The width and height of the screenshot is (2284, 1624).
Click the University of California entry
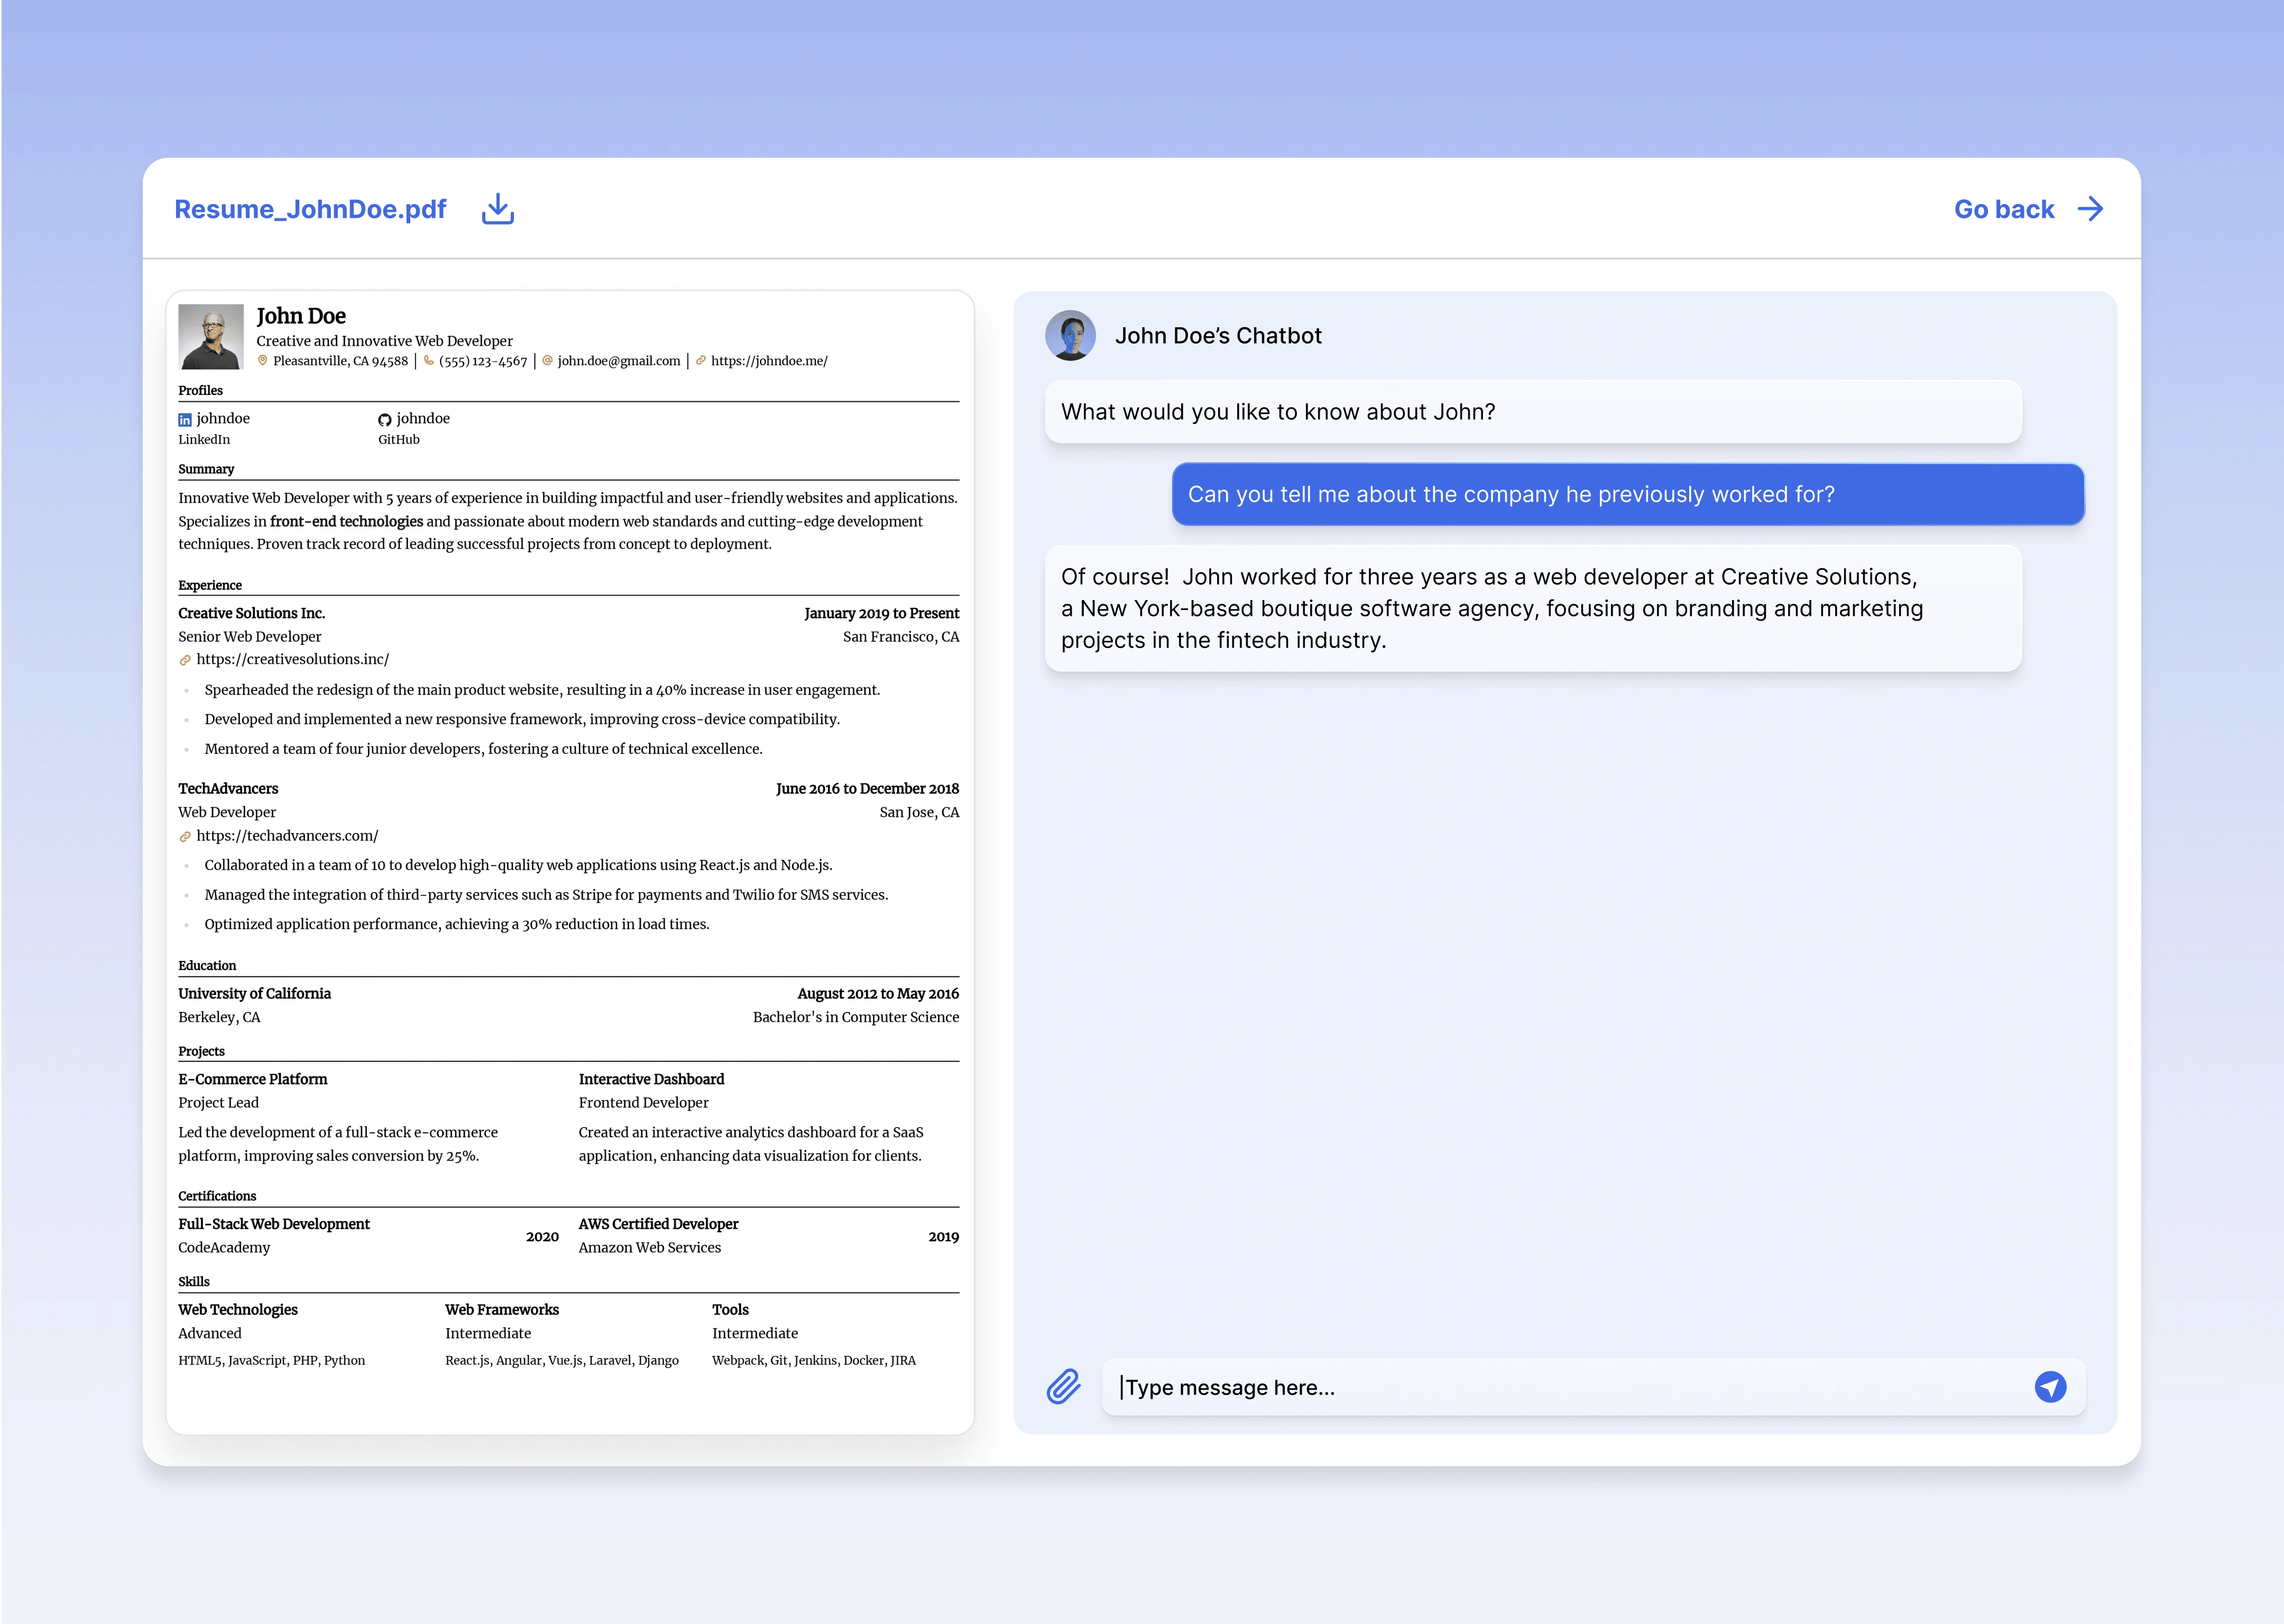click(254, 994)
